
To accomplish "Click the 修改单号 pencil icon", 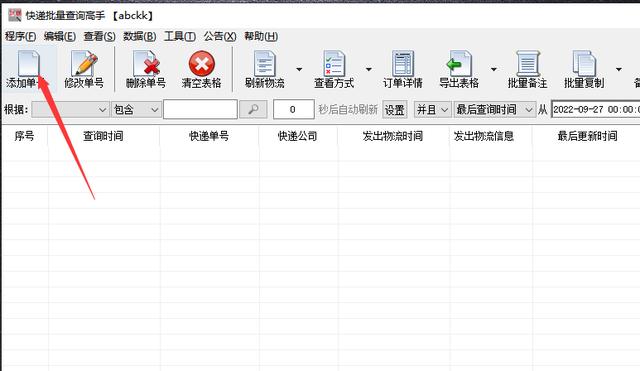I will pos(84,63).
